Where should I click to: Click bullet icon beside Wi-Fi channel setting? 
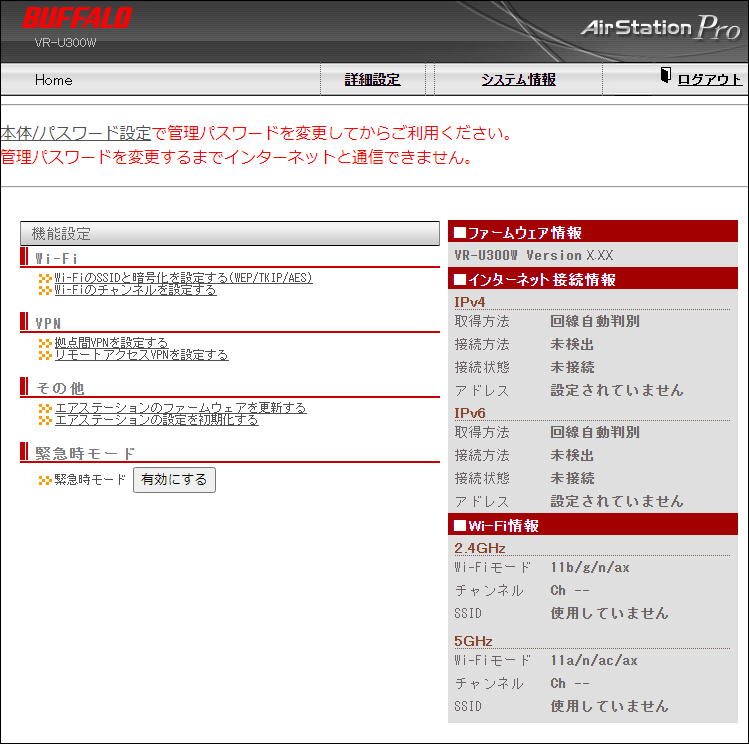44,290
